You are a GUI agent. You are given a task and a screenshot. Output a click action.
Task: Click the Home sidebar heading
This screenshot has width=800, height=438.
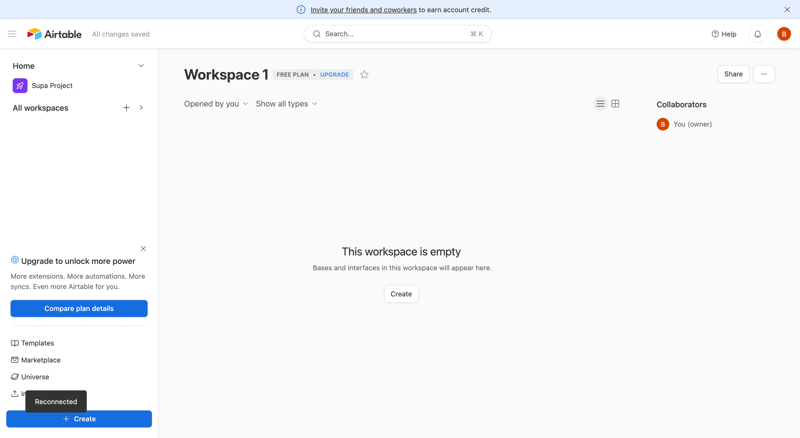23,66
